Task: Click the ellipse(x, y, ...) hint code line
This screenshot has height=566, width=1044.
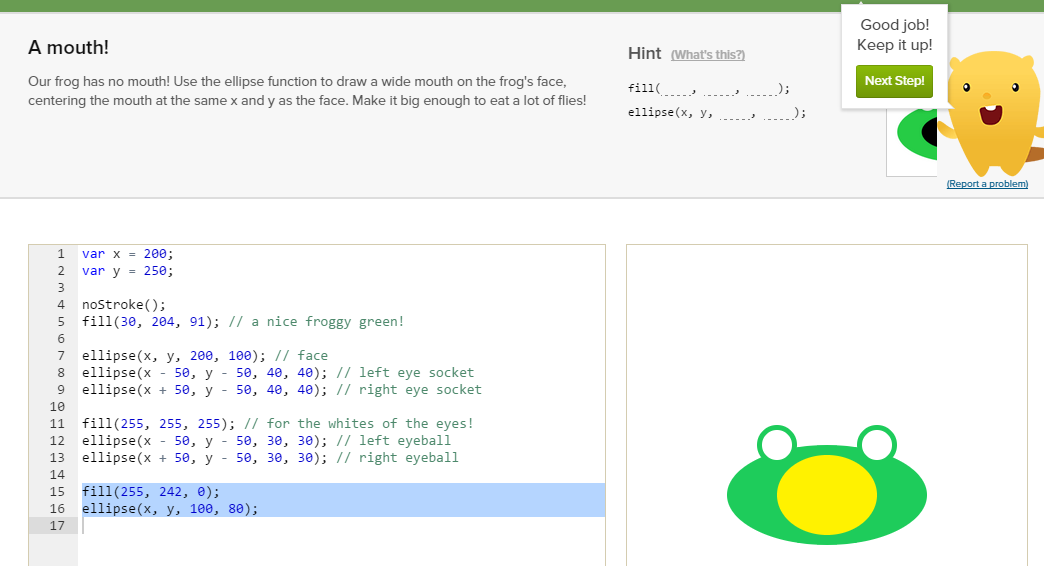Action: point(716,113)
